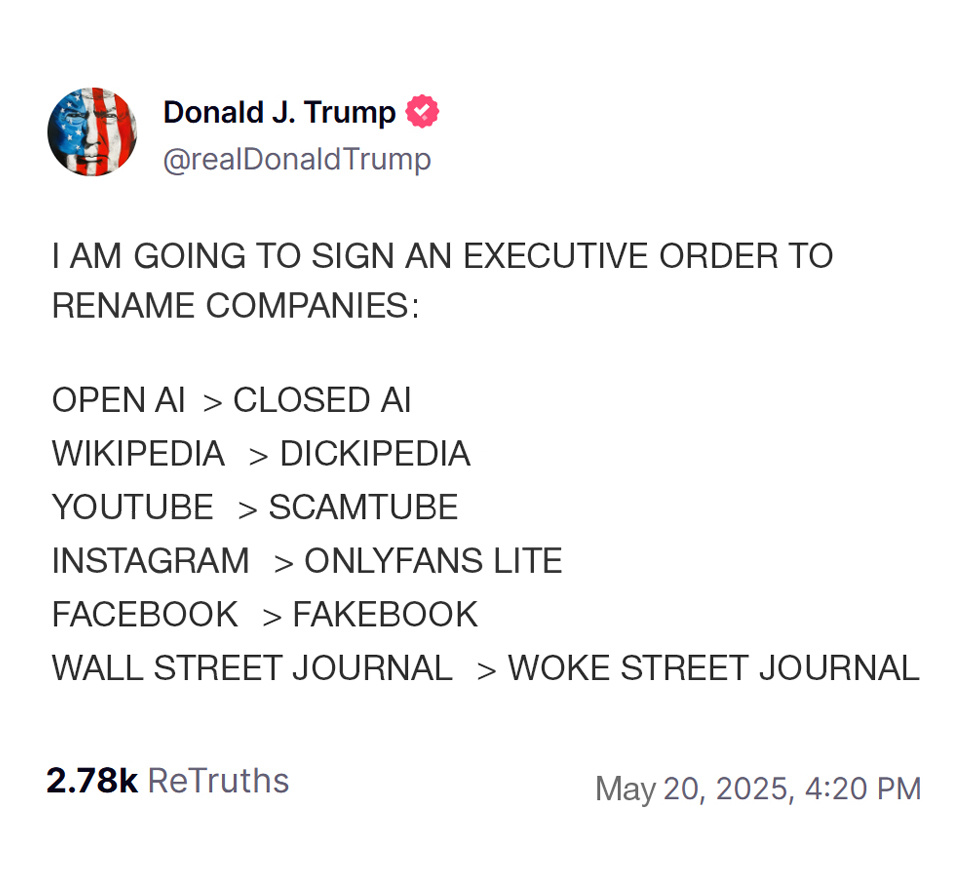Click the 'OPEN AI' text
This screenshot has height=888, width=972.
[118, 400]
